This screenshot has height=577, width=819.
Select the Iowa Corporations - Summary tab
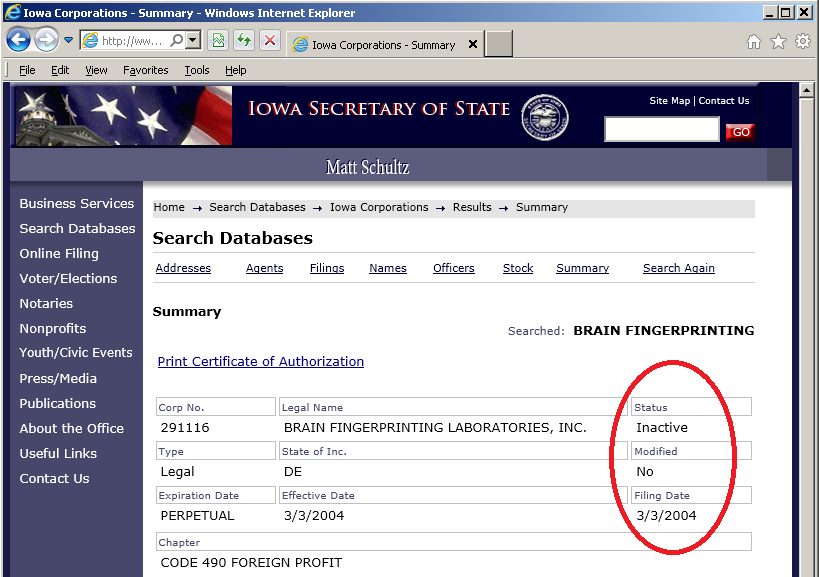pyautogui.click(x=384, y=44)
